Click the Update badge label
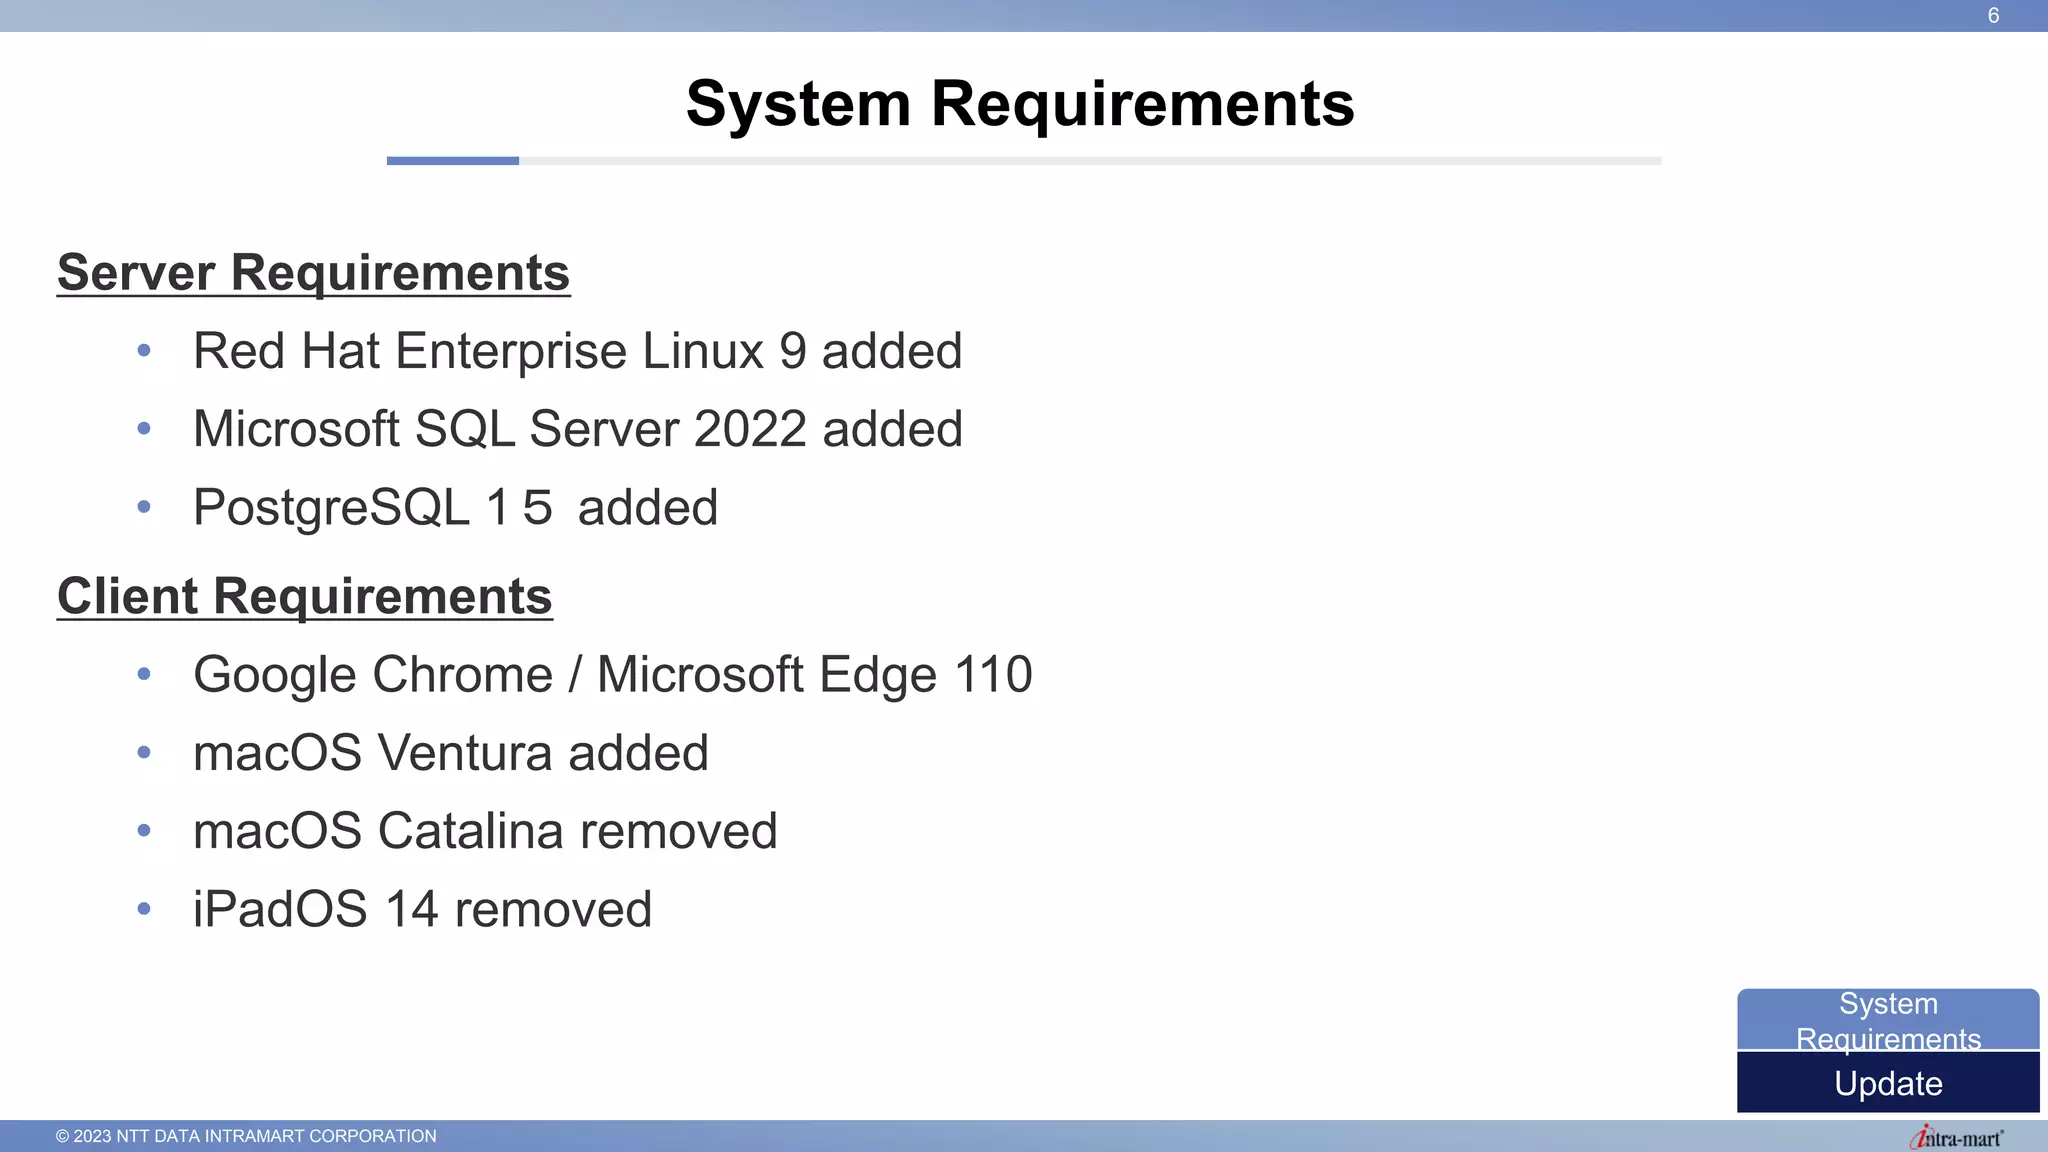Screen dimensions: 2048x1152 click(x=1888, y=1083)
